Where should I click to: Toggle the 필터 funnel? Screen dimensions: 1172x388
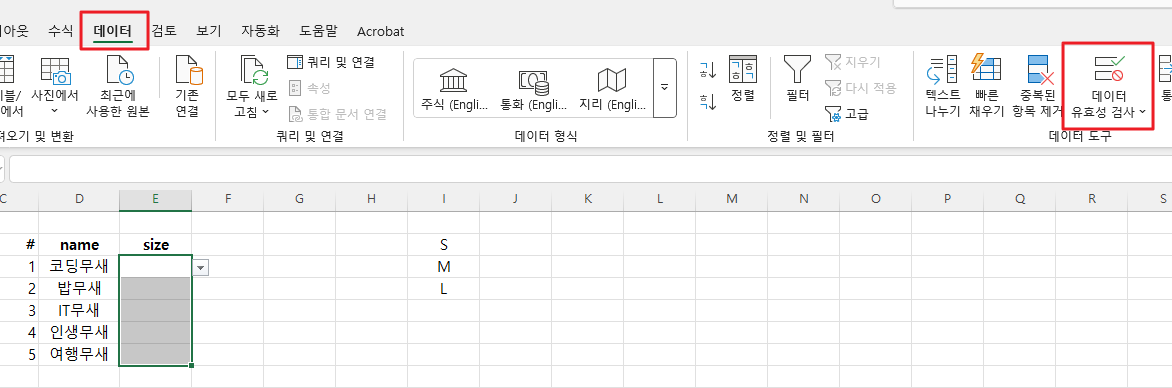[x=798, y=78]
